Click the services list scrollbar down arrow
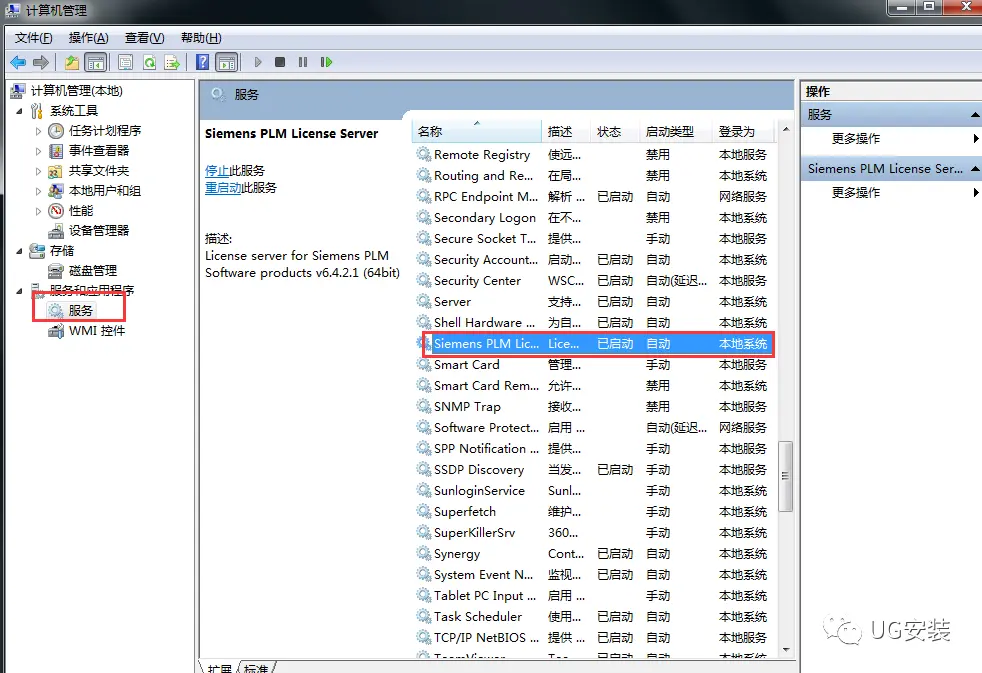982x673 pixels. click(786, 650)
